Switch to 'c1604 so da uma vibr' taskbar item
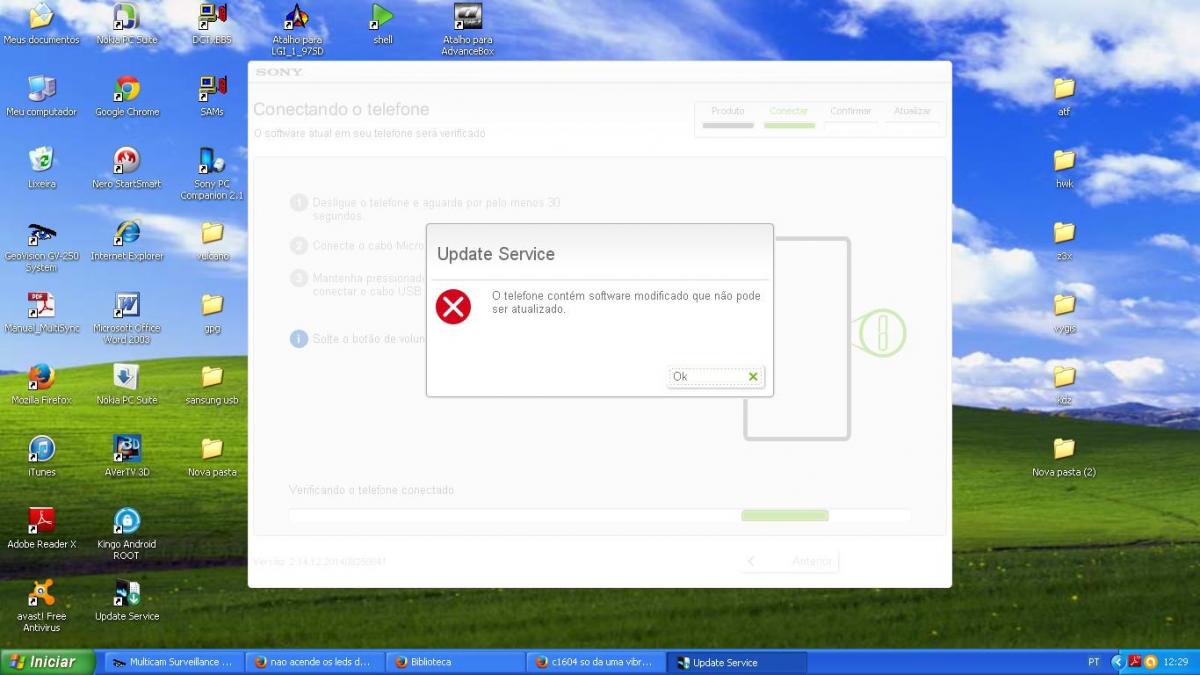Viewport: 1200px width, 675px height. (x=596, y=662)
